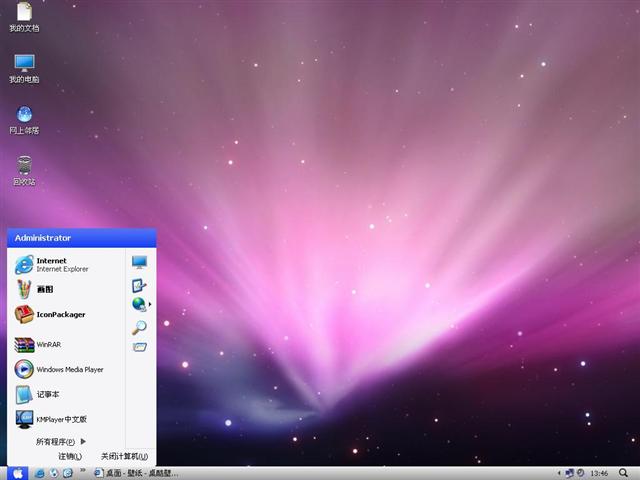Open search magnifier icon in start menu
This screenshot has height=480, width=640.
click(x=139, y=327)
